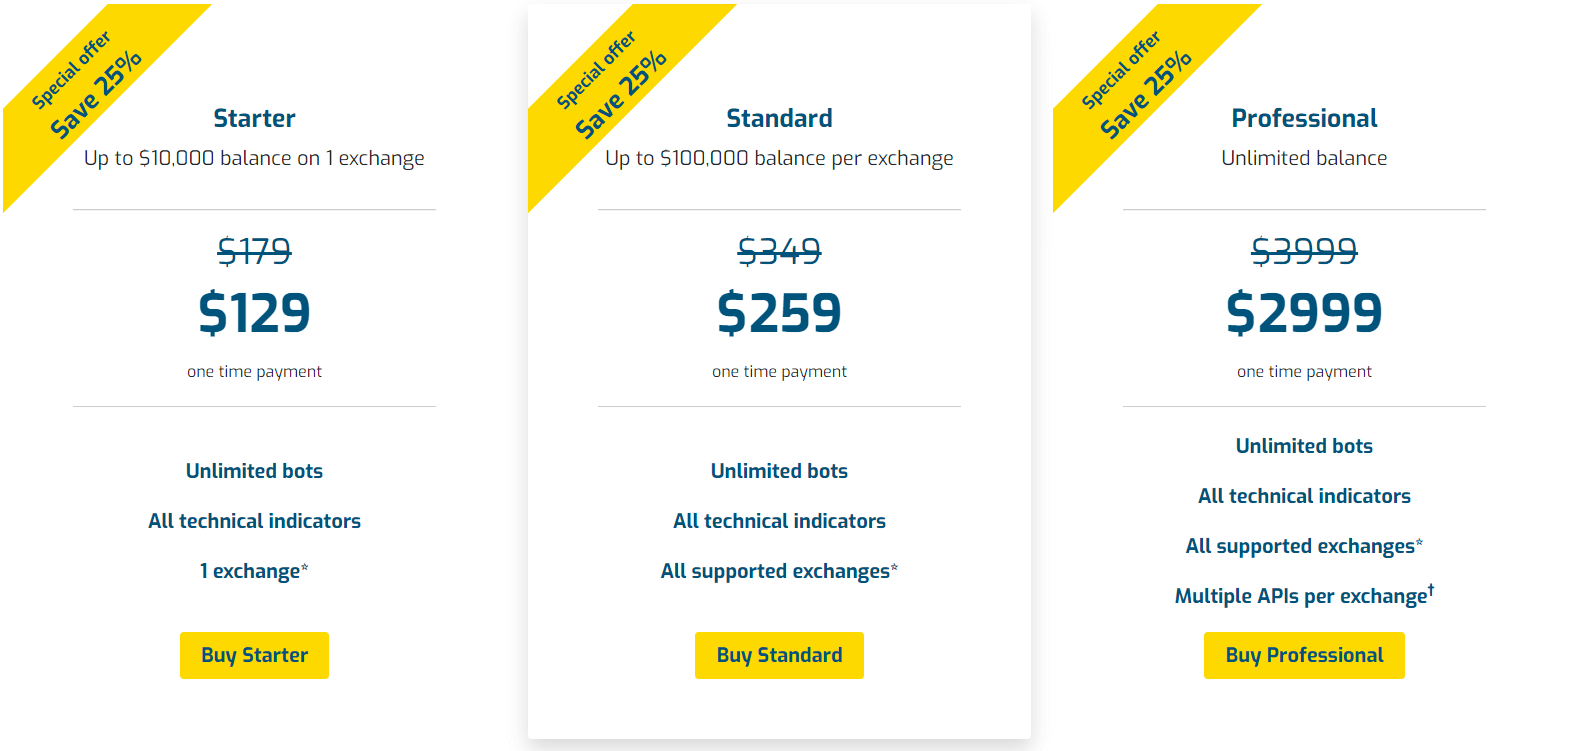This screenshot has height=751, width=1576.
Task: Click the Buy Starter button
Action: (x=254, y=655)
